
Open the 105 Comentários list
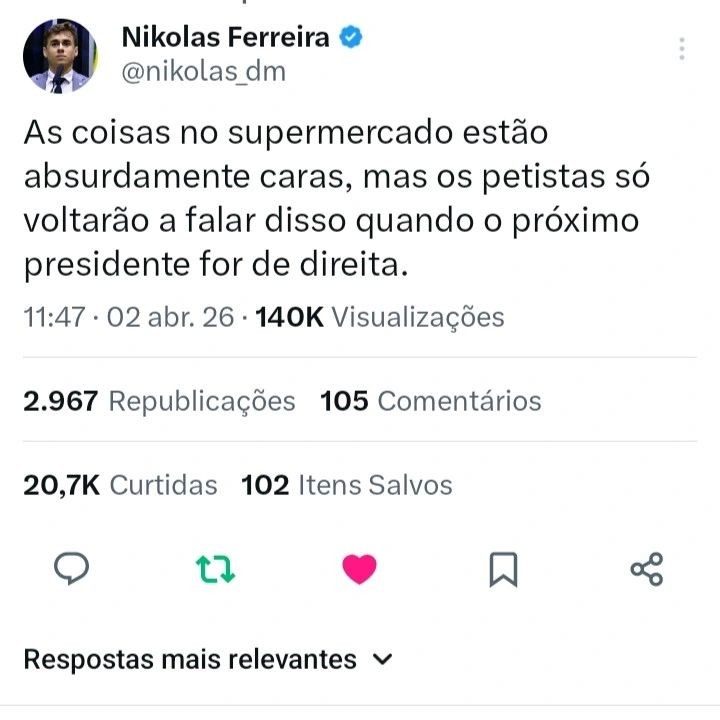(x=430, y=401)
